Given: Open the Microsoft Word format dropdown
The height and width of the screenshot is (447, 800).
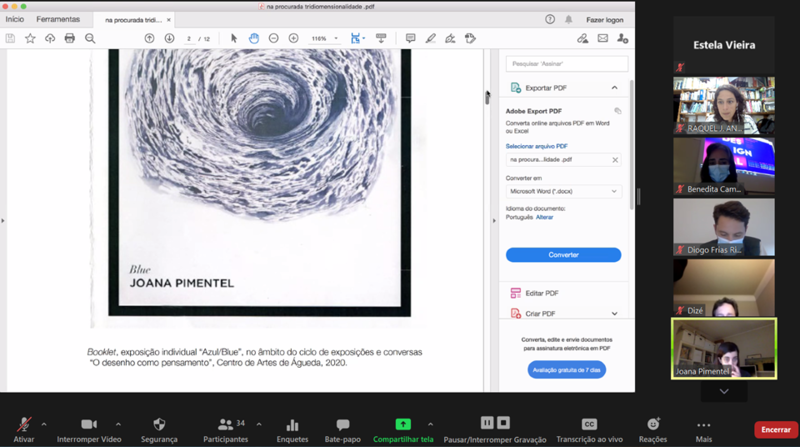Looking at the screenshot, I should point(563,191).
